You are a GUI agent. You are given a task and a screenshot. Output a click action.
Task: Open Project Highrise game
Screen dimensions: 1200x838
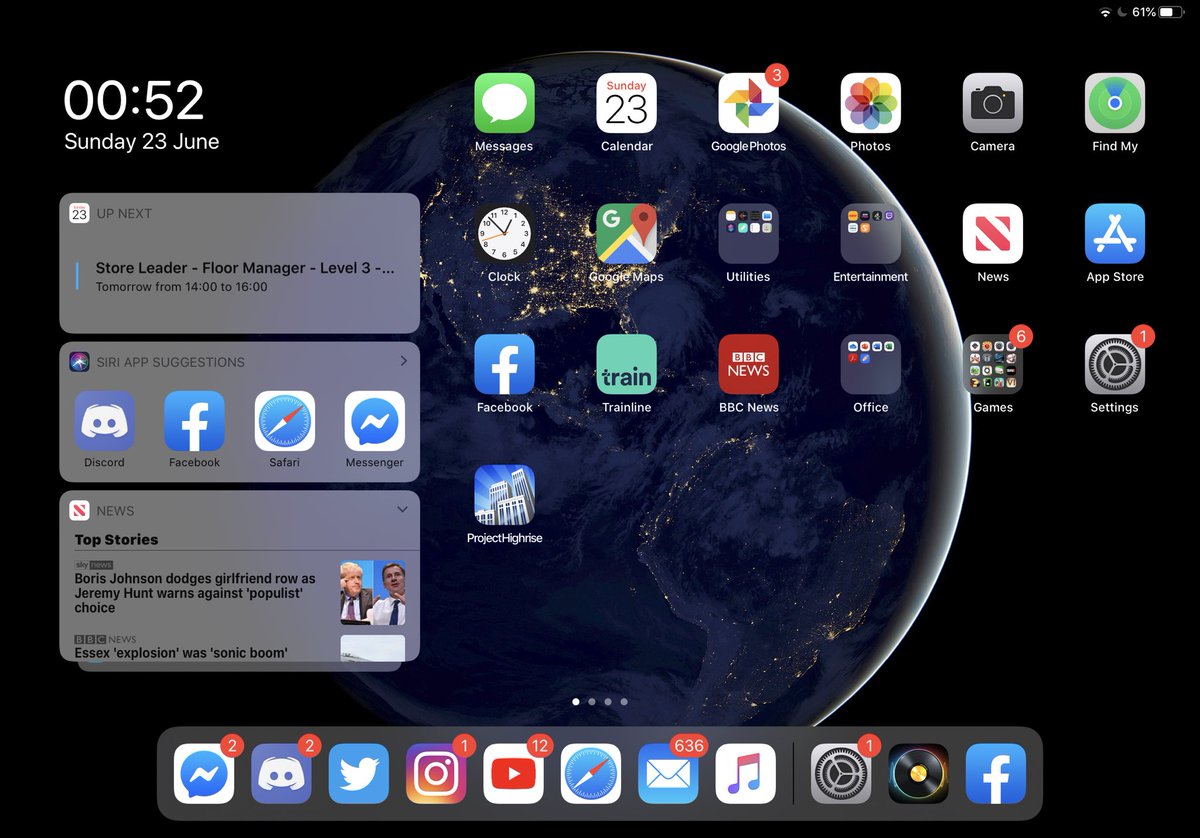click(x=504, y=496)
